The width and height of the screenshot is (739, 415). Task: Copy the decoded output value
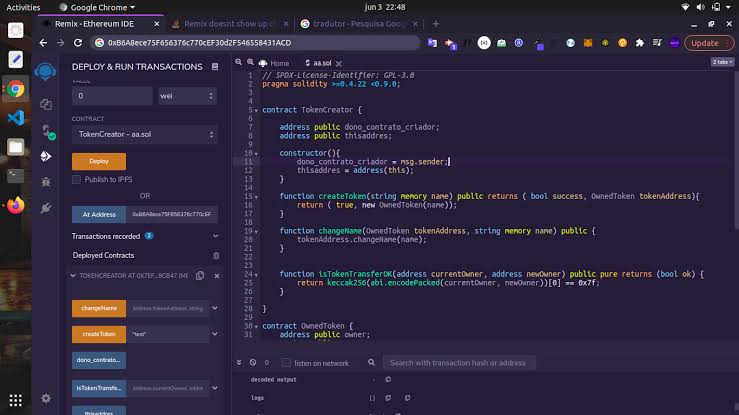pyautogui.click(x=388, y=379)
